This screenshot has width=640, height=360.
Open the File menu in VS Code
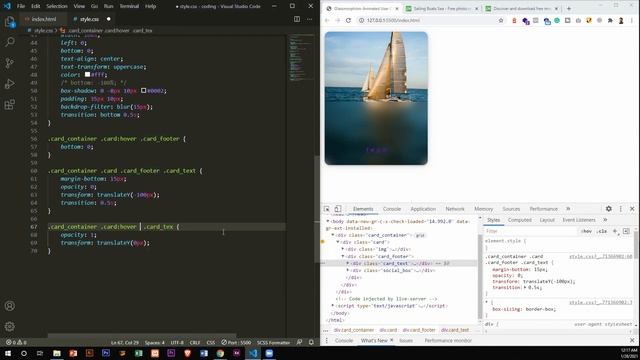click(x=21, y=6)
